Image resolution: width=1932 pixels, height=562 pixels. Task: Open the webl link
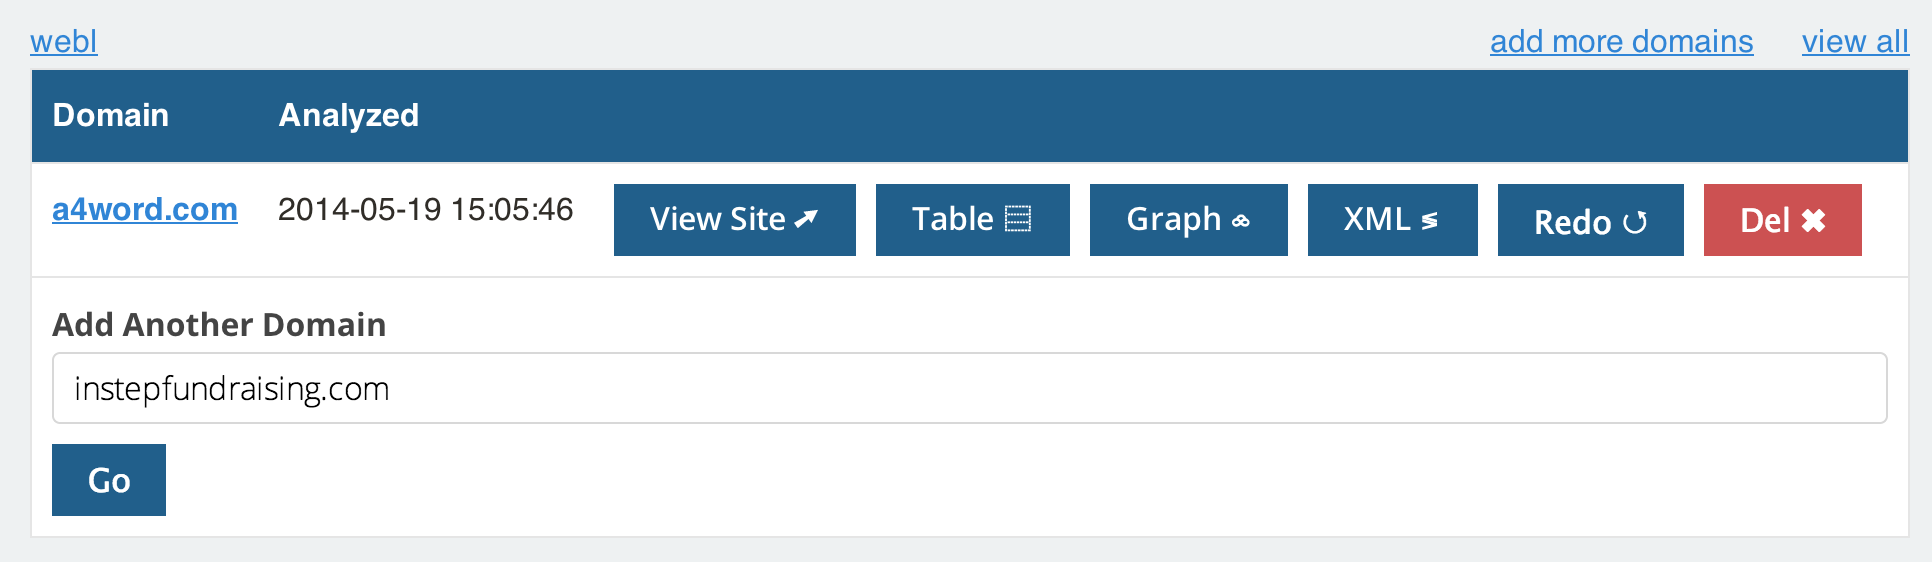tap(64, 41)
